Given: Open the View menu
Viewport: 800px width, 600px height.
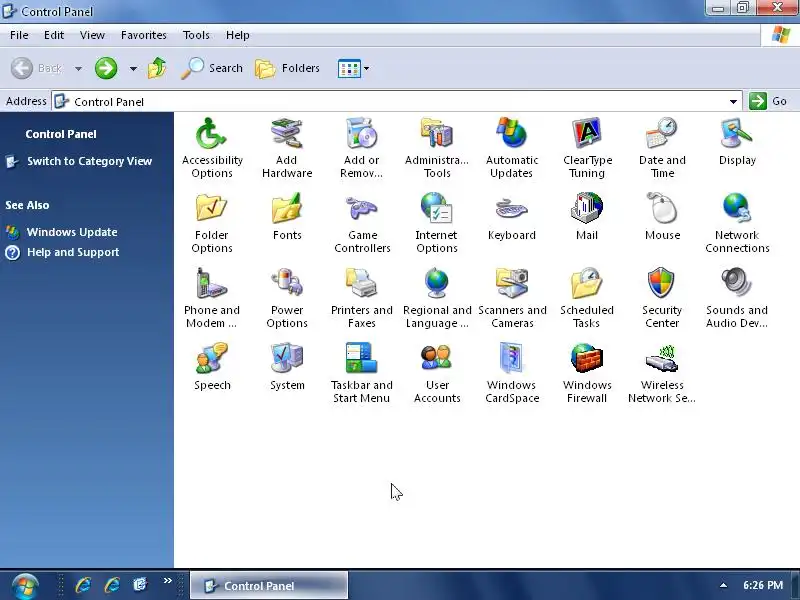Looking at the screenshot, I should click(x=92, y=35).
